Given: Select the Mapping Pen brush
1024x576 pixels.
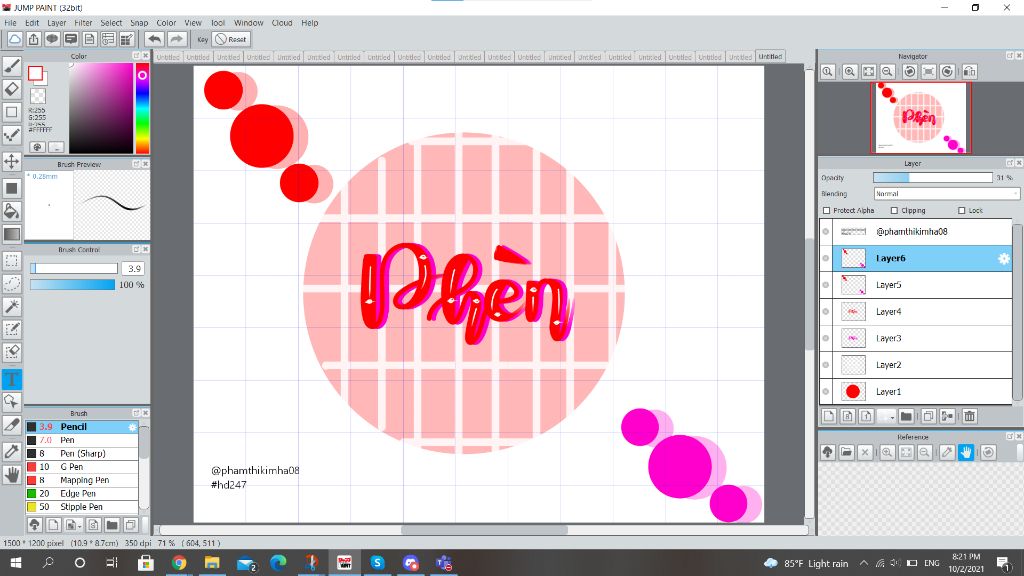Looking at the screenshot, I should pyautogui.click(x=82, y=480).
